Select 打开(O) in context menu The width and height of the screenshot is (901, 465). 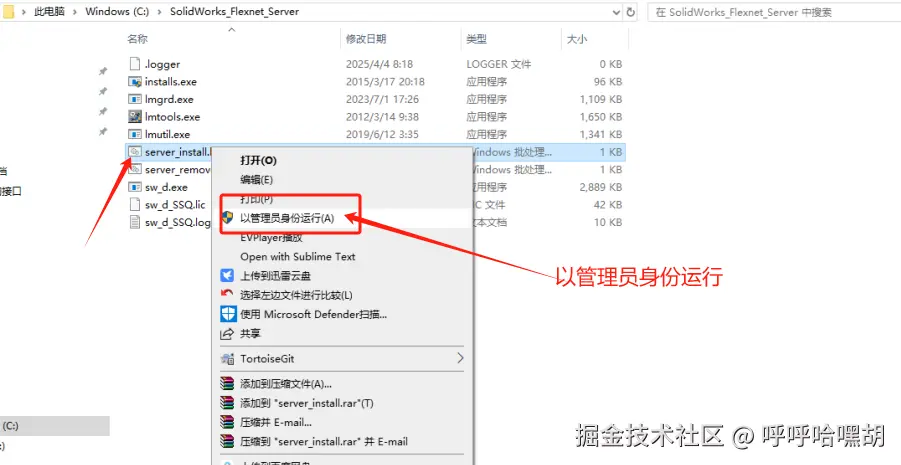(259, 160)
